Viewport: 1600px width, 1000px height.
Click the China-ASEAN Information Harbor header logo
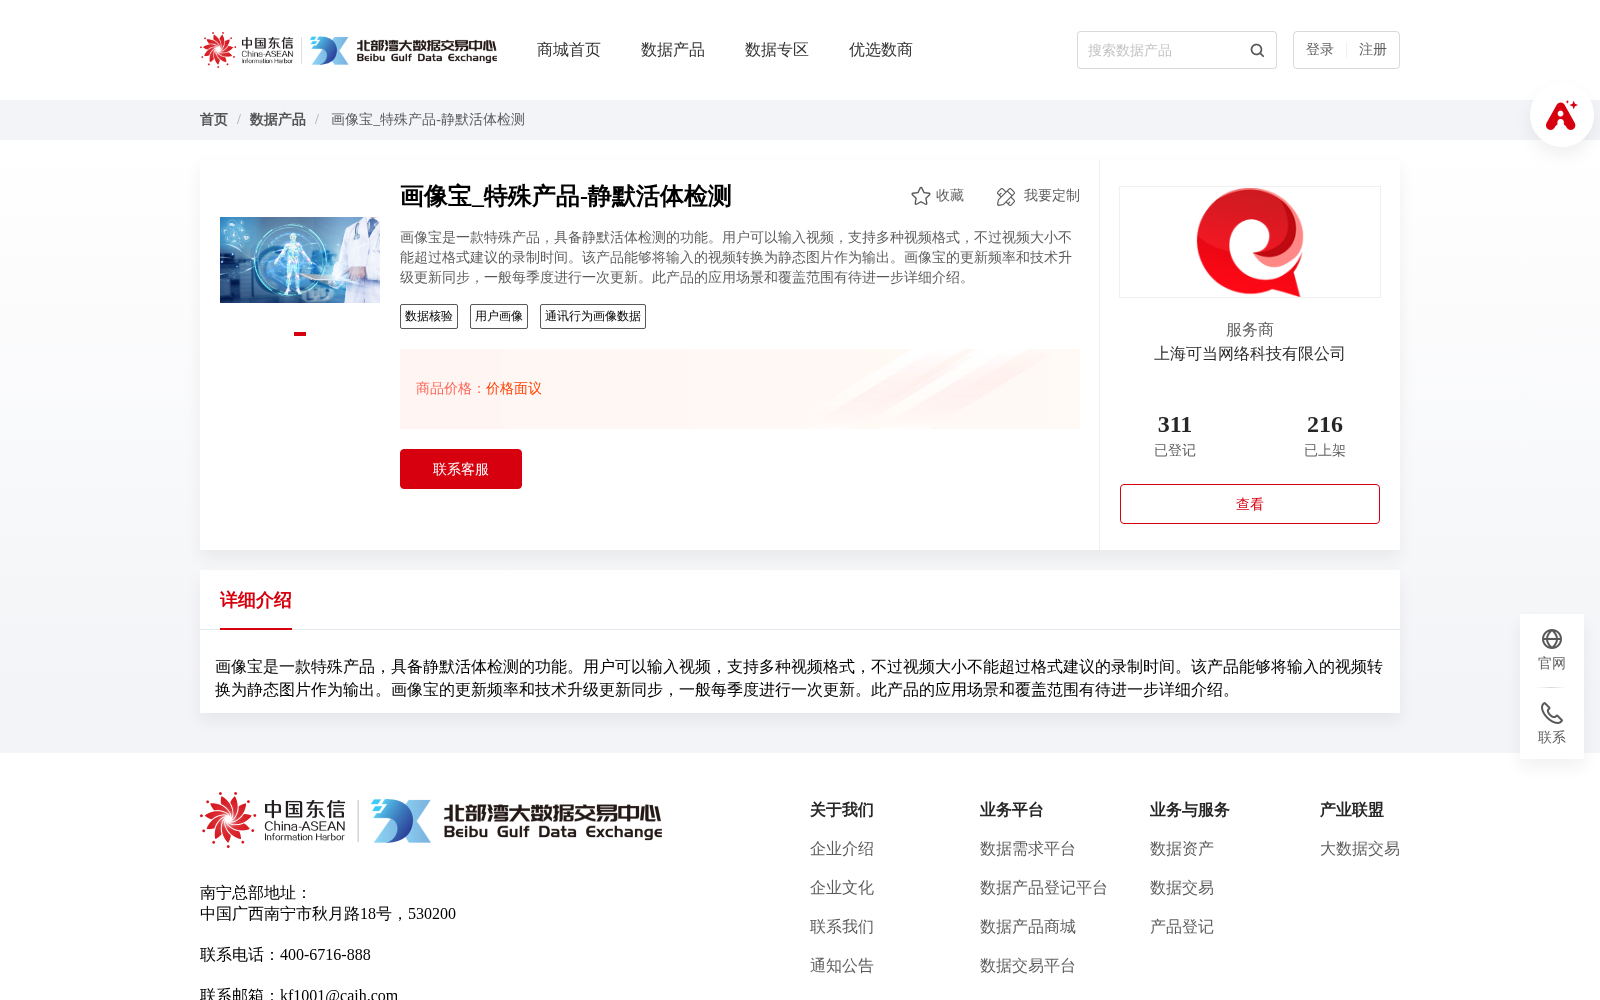(247, 50)
